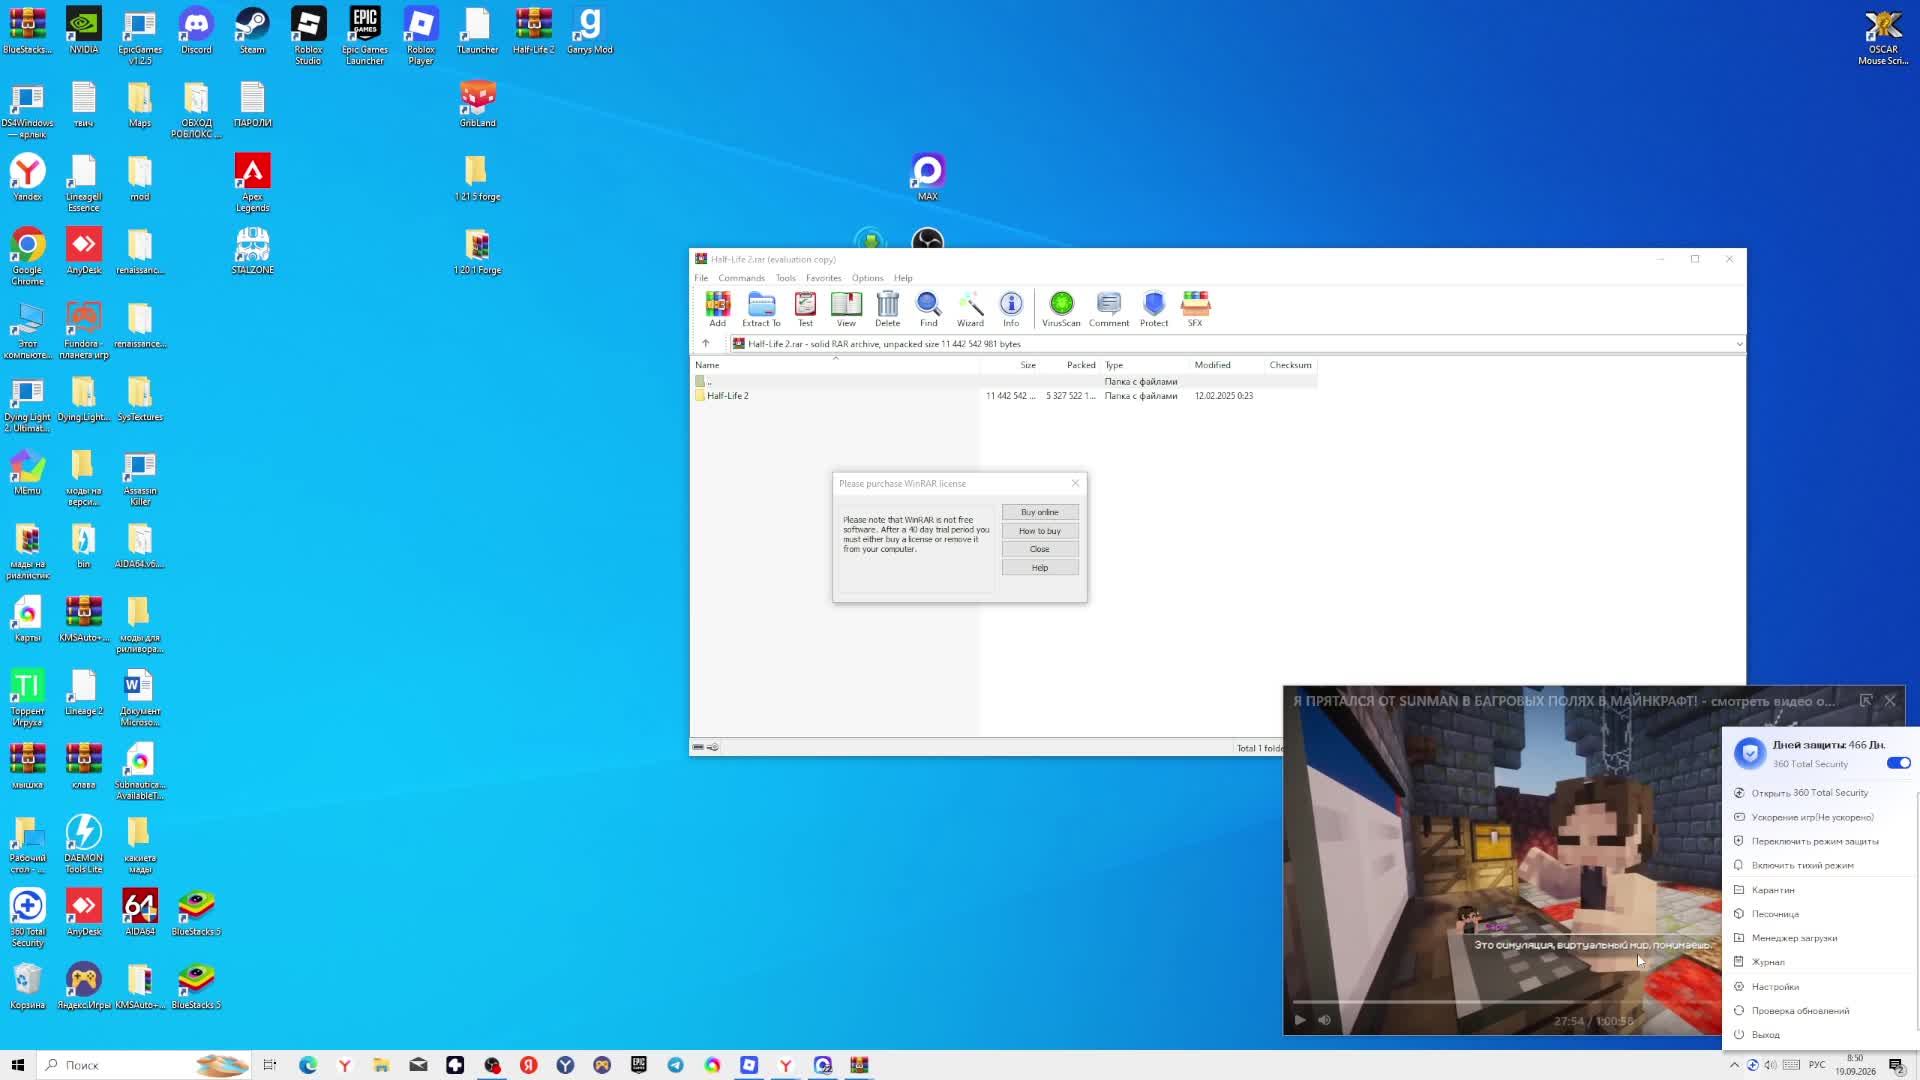Open File Explorer from taskbar
The height and width of the screenshot is (1080, 1920).
(x=381, y=1065)
